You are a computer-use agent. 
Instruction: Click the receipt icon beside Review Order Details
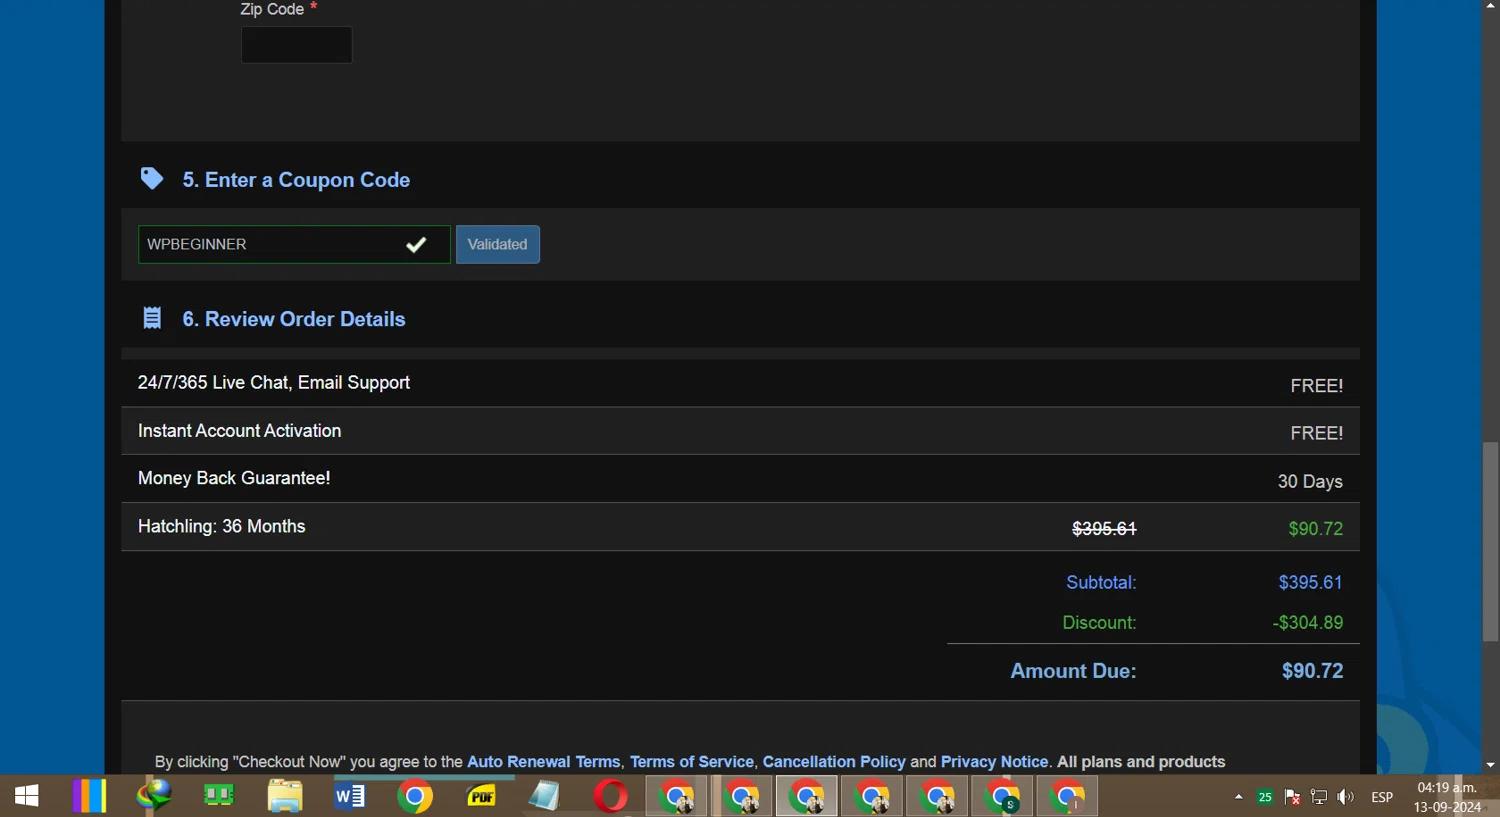[x=152, y=318]
